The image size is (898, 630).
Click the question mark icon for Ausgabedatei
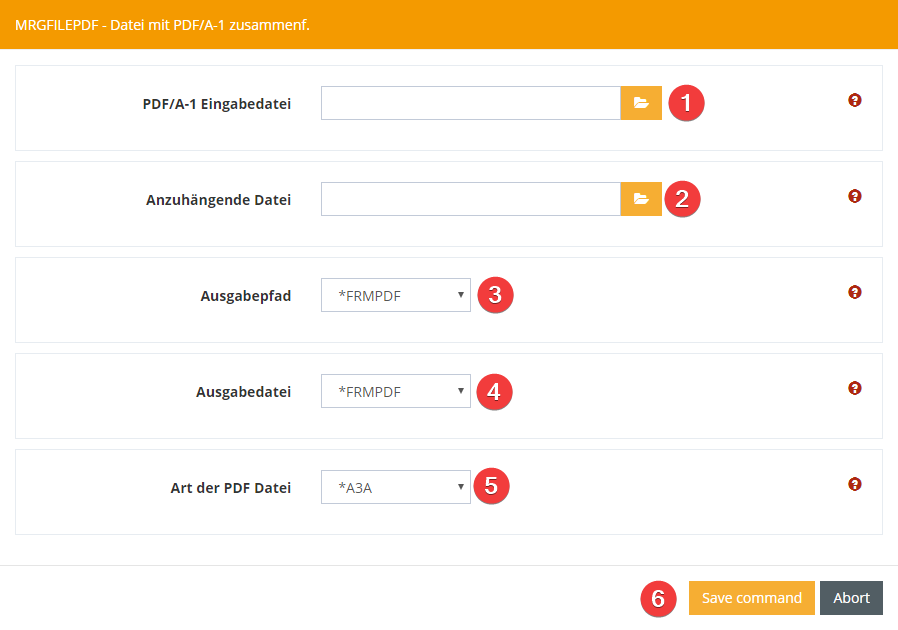click(855, 388)
